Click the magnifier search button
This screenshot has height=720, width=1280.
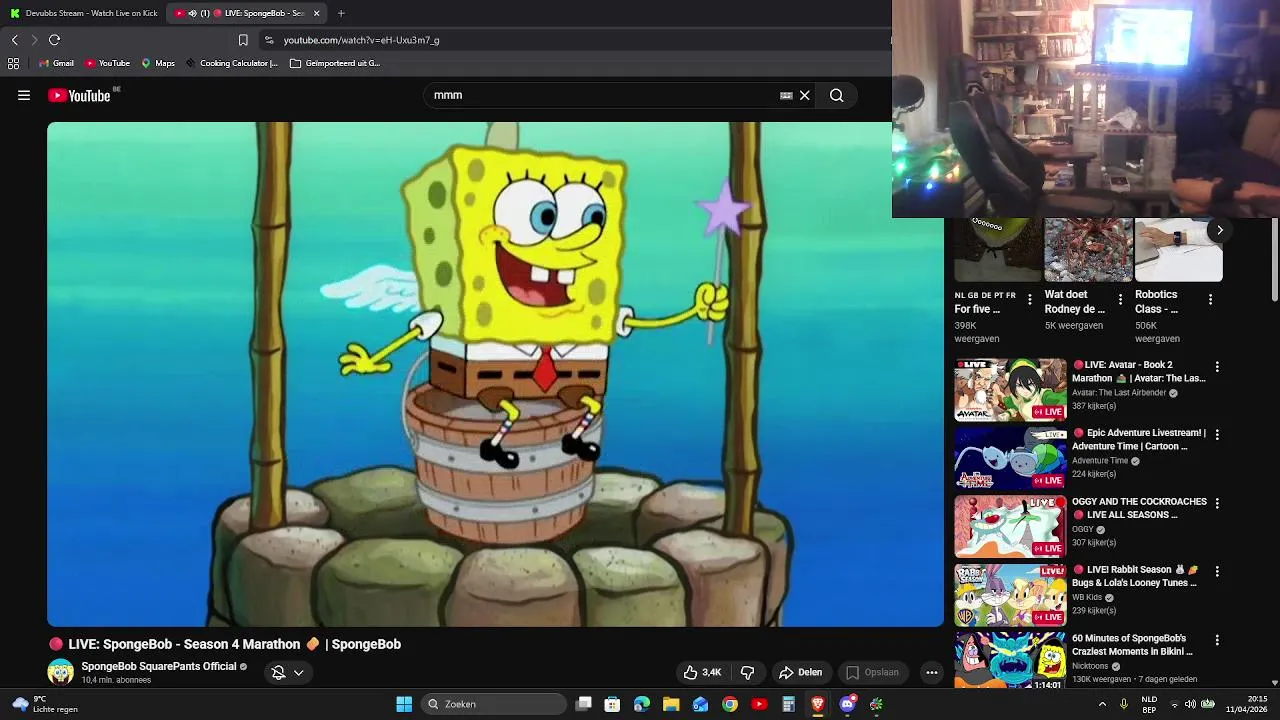coord(837,95)
